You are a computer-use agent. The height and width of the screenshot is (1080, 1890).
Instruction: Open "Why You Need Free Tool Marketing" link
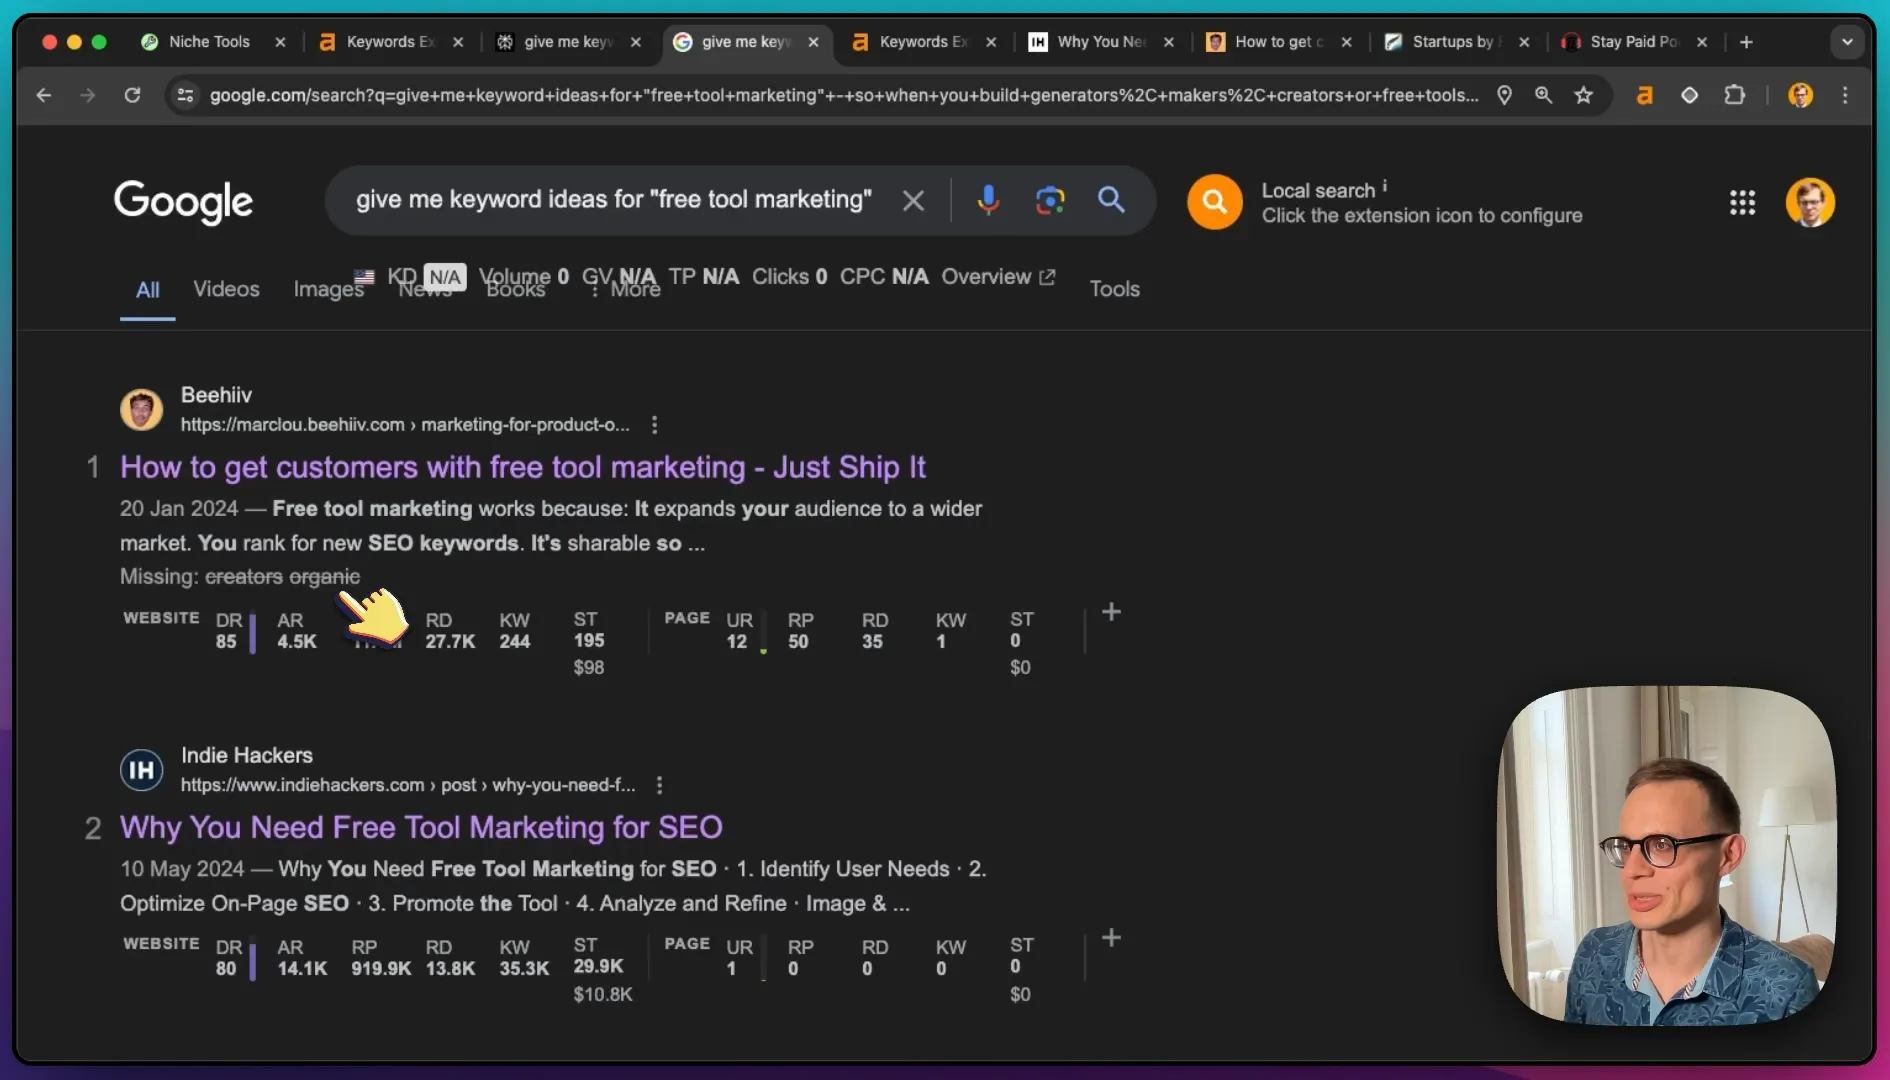coord(421,827)
